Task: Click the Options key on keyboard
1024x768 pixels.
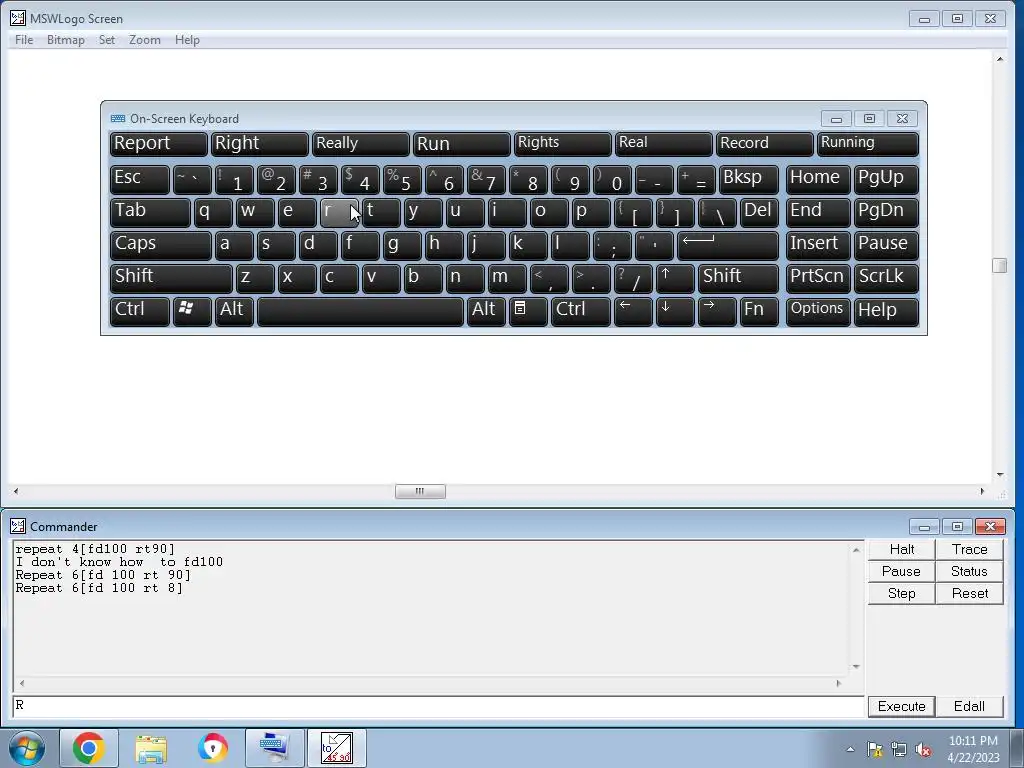Action: click(x=818, y=311)
